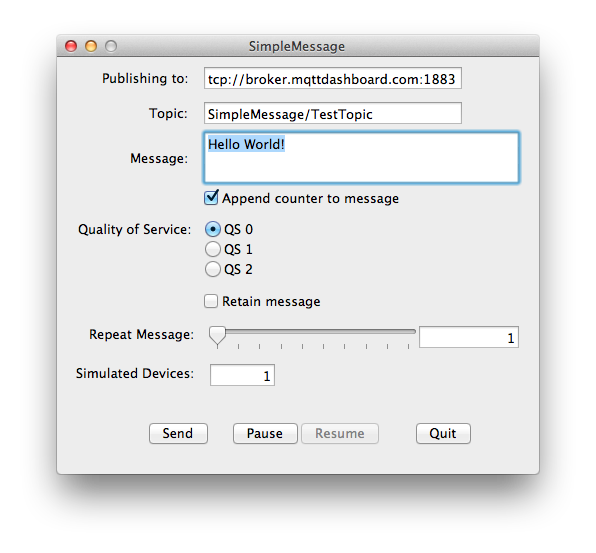Click the Pause button
This screenshot has width=596, height=553.
coord(265,433)
